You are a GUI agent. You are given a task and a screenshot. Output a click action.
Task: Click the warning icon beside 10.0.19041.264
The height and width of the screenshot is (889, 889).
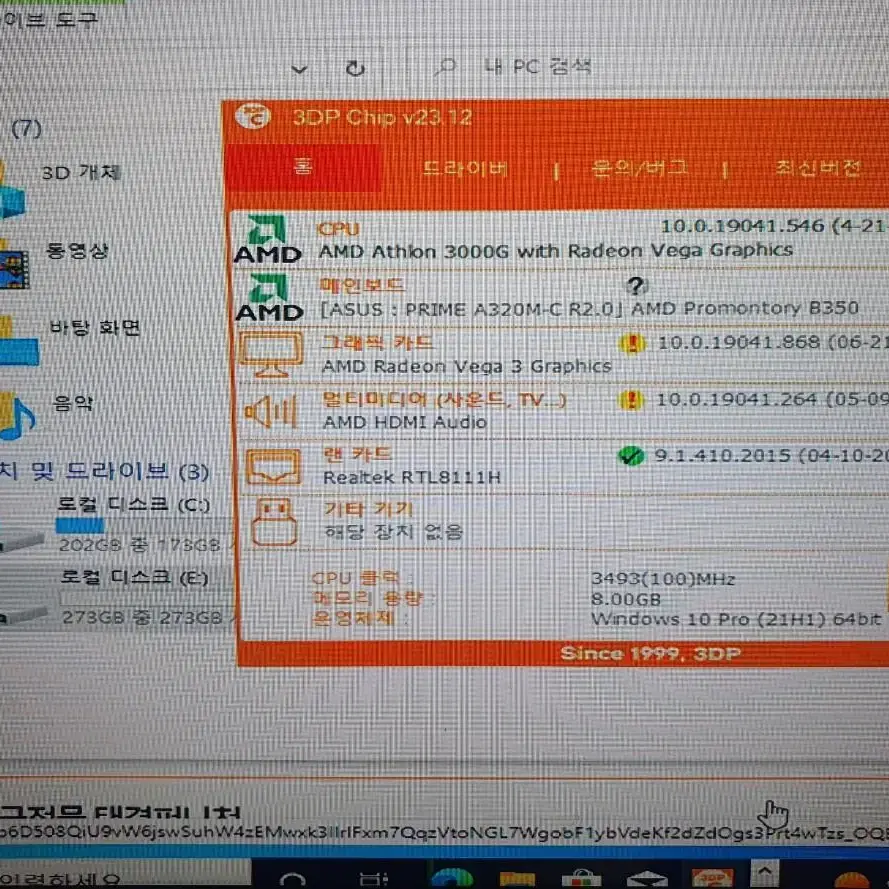[x=631, y=400]
